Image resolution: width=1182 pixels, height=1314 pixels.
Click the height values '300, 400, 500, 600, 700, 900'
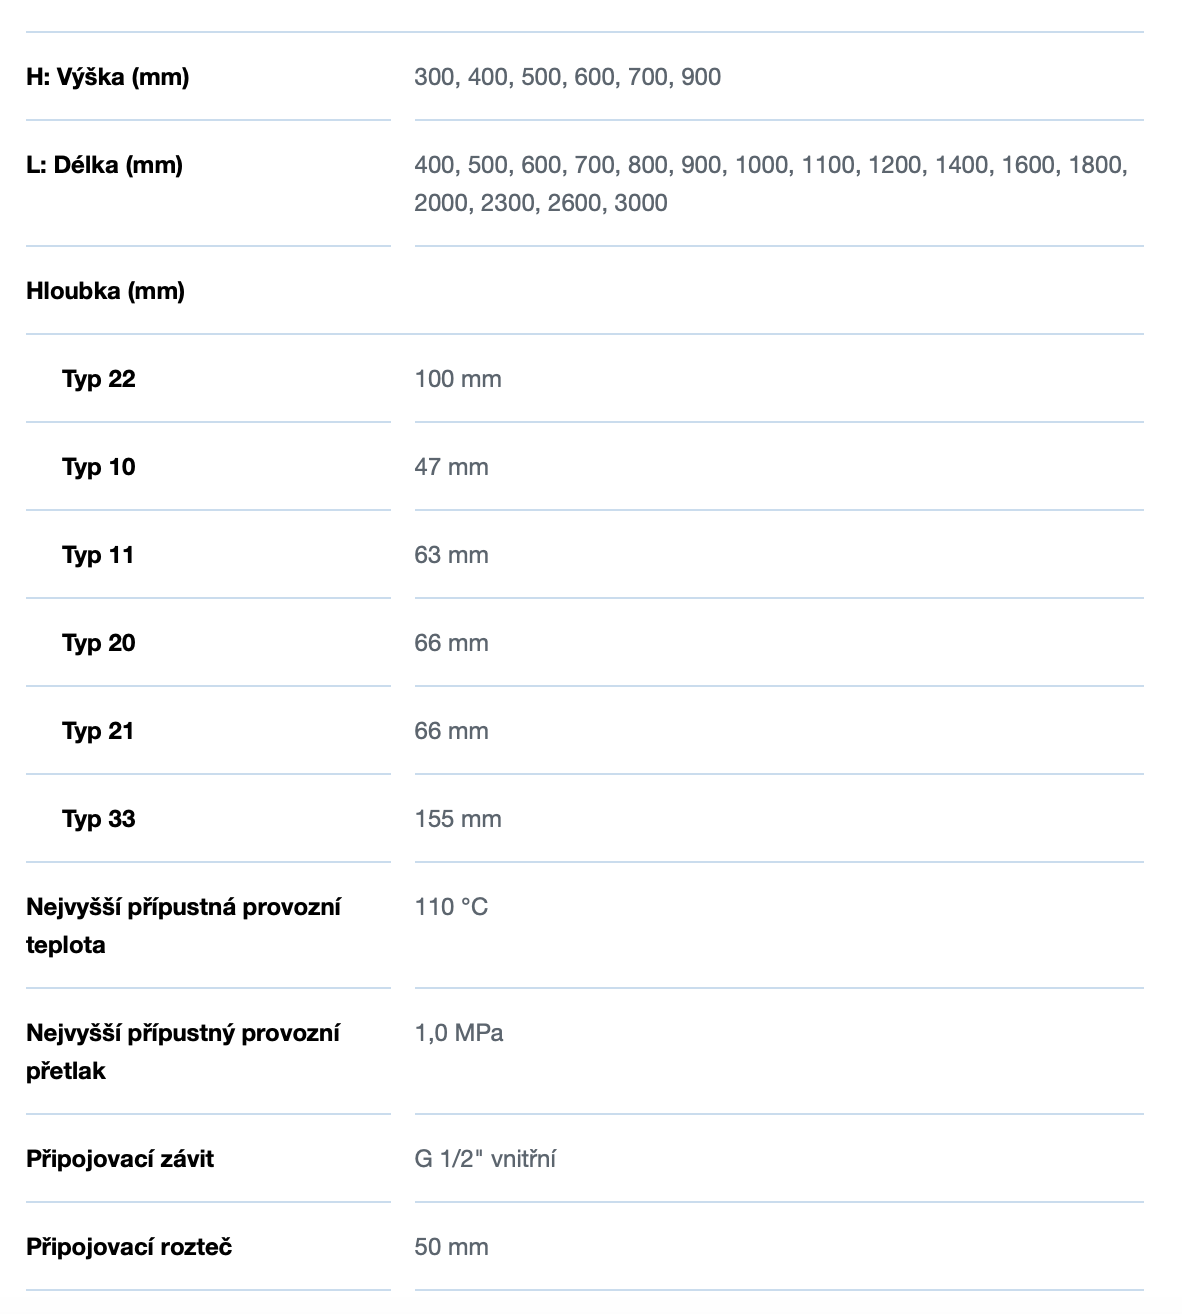pyautogui.click(x=567, y=77)
